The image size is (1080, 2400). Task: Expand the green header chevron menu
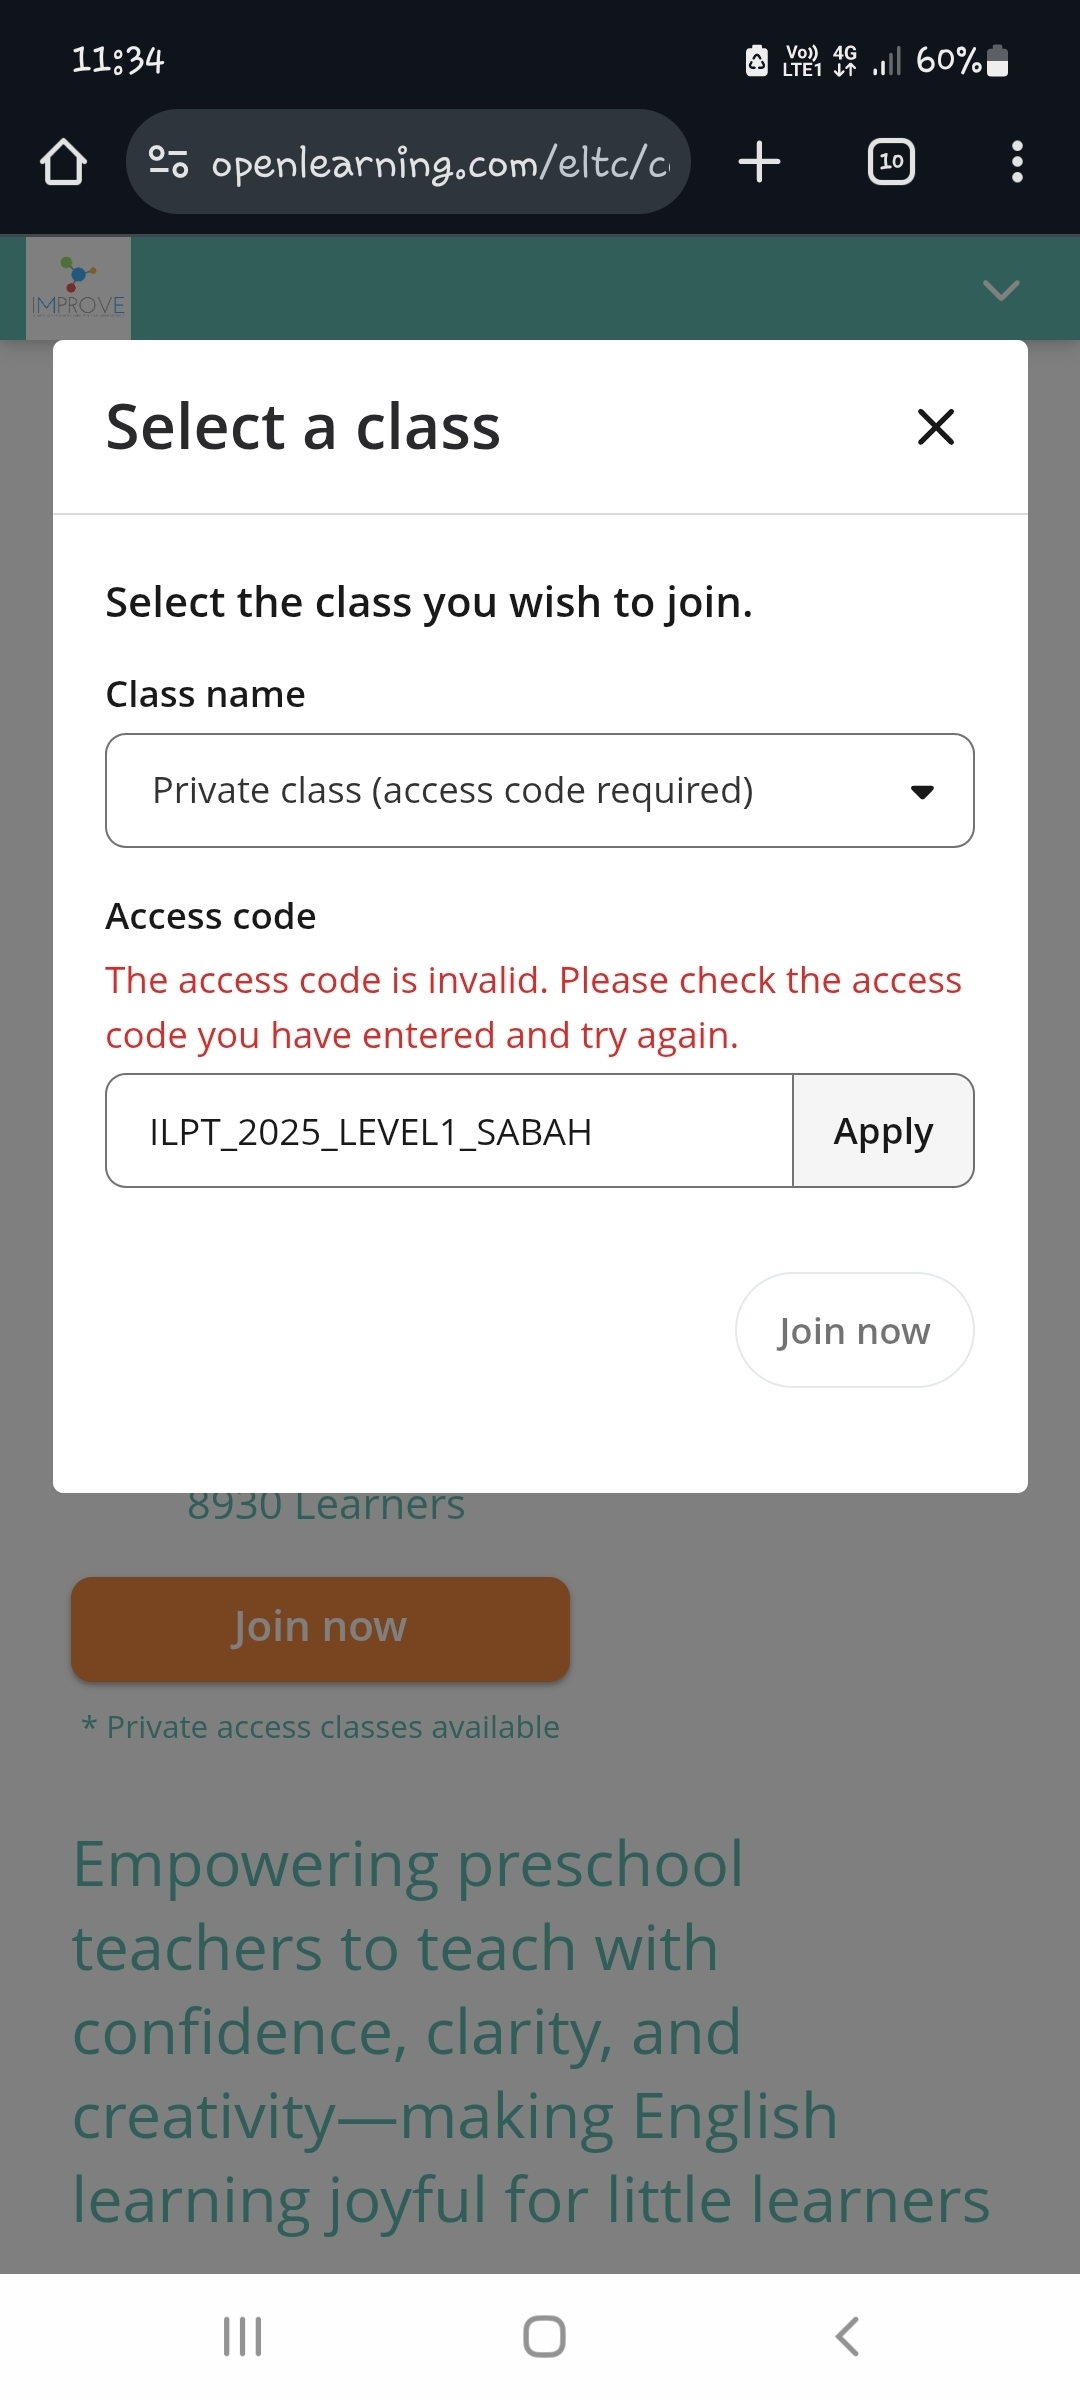coord(1000,290)
